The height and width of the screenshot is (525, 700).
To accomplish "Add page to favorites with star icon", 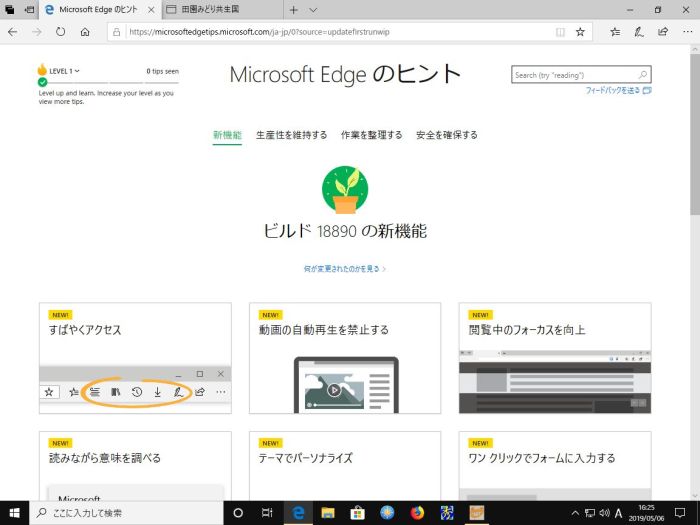I will pos(579,31).
